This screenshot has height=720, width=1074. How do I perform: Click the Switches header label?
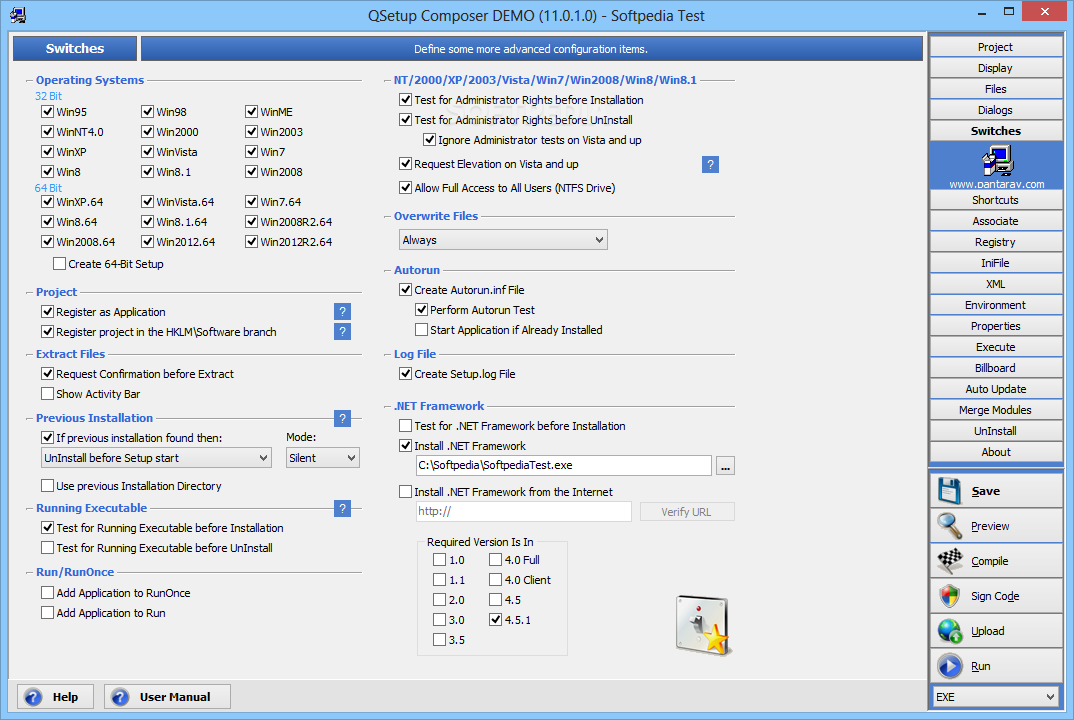[x=75, y=49]
